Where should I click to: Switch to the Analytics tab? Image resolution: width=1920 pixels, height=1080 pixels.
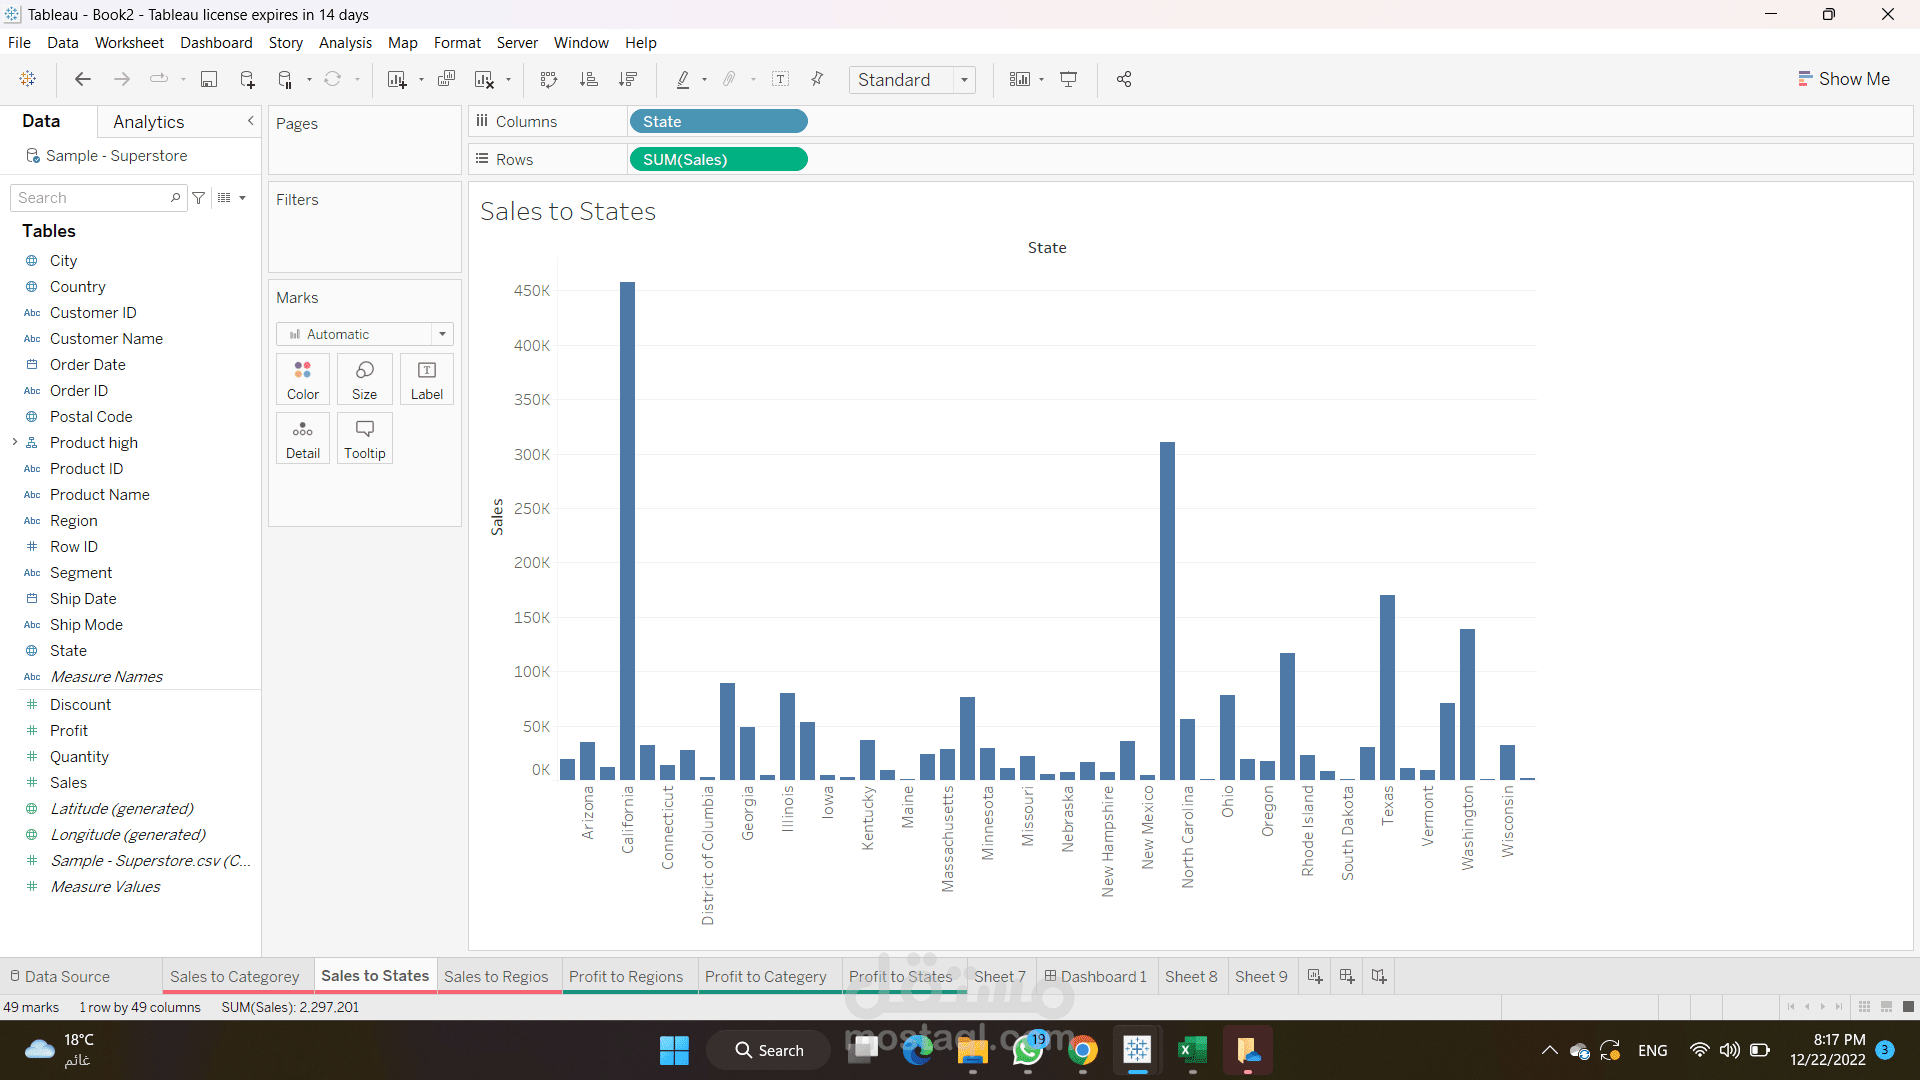click(148, 121)
